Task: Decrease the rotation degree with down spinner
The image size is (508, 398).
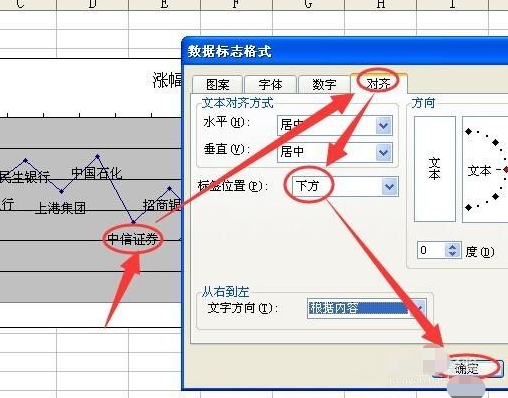Action: coord(453,254)
